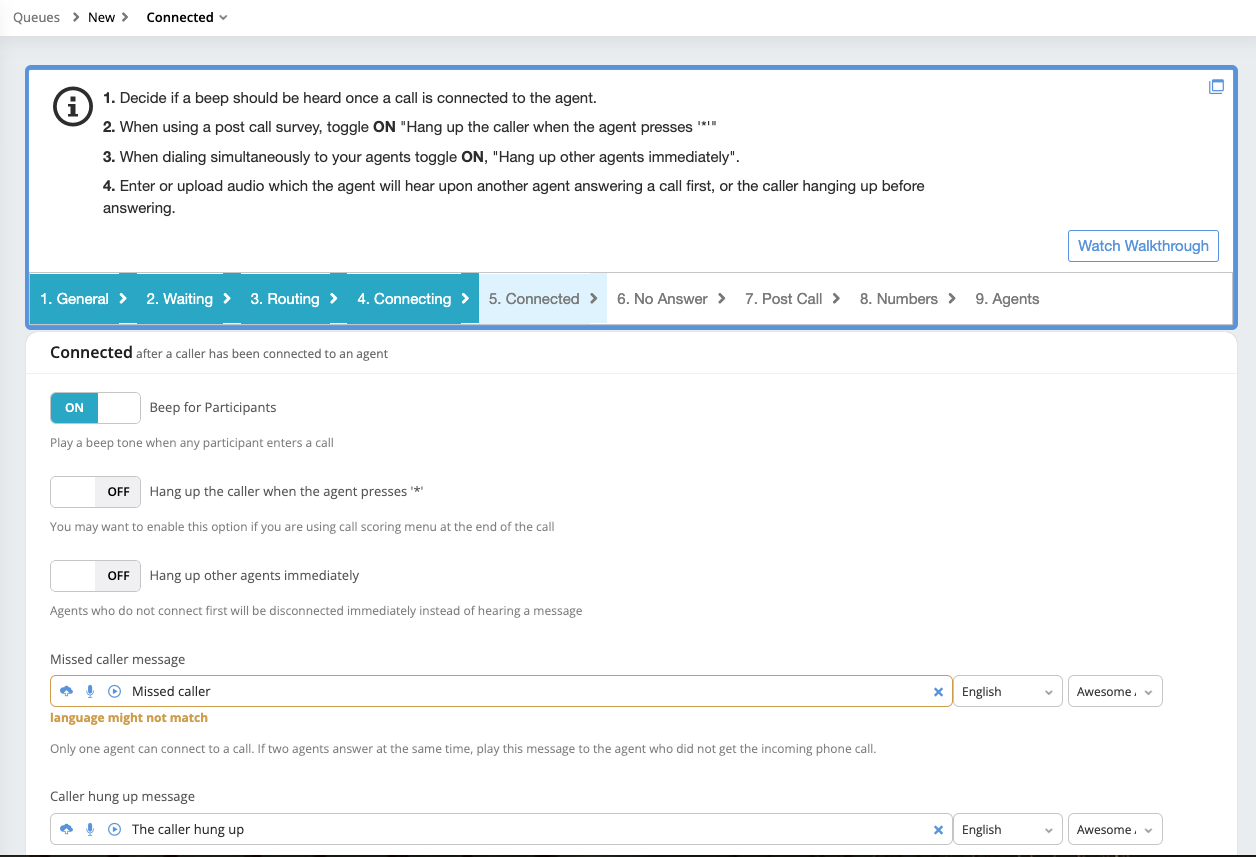Click the copy icon in the info panel

click(1217, 86)
